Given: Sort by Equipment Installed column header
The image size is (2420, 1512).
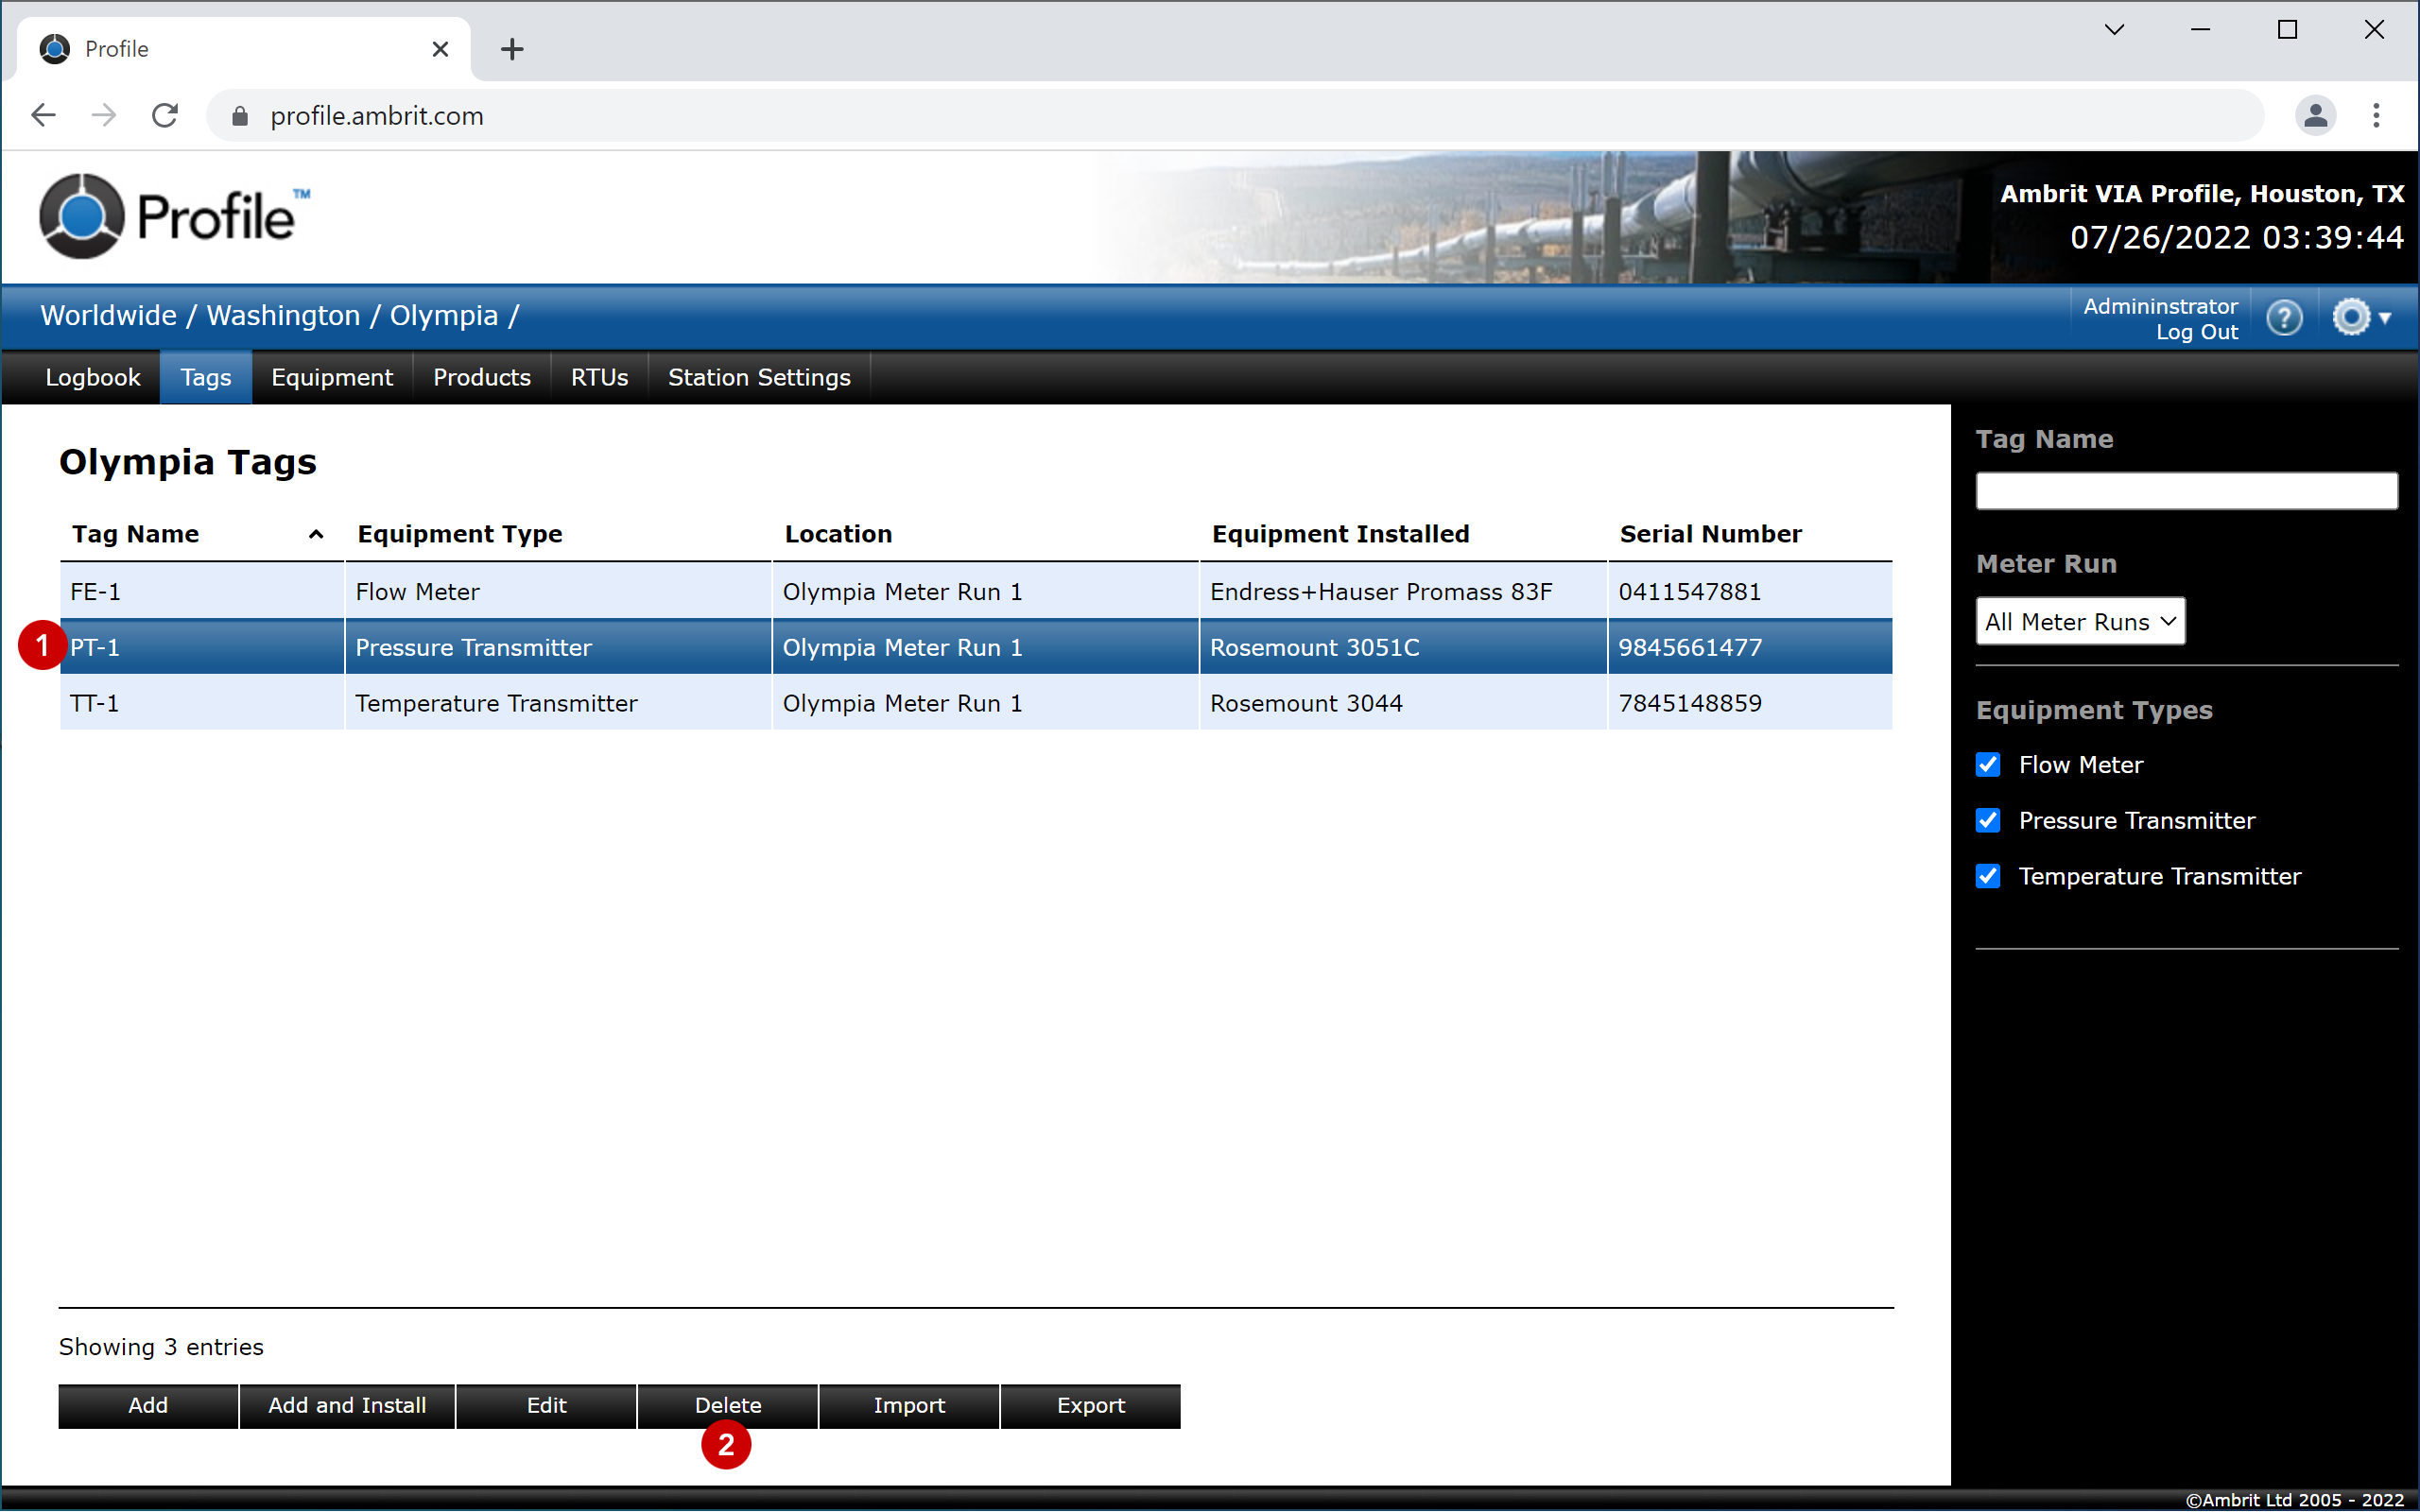Looking at the screenshot, I should [1340, 534].
